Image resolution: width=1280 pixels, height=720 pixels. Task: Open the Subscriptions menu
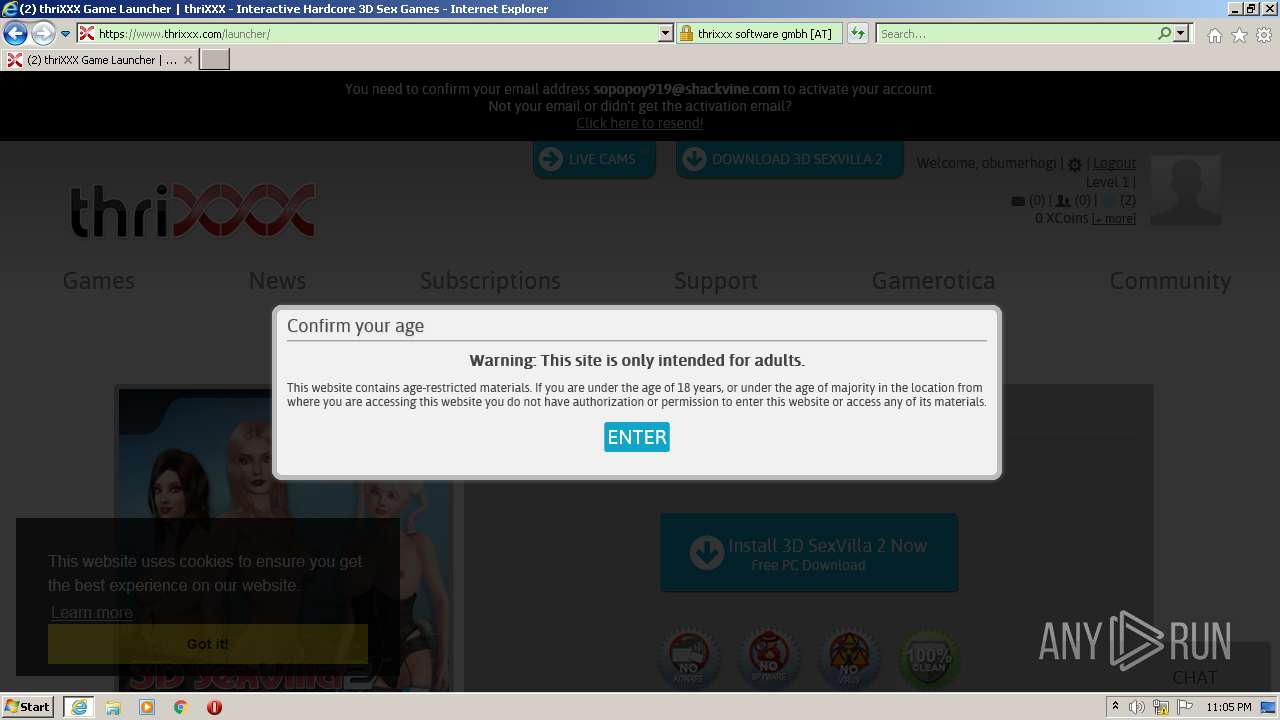[x=490, y=281]
